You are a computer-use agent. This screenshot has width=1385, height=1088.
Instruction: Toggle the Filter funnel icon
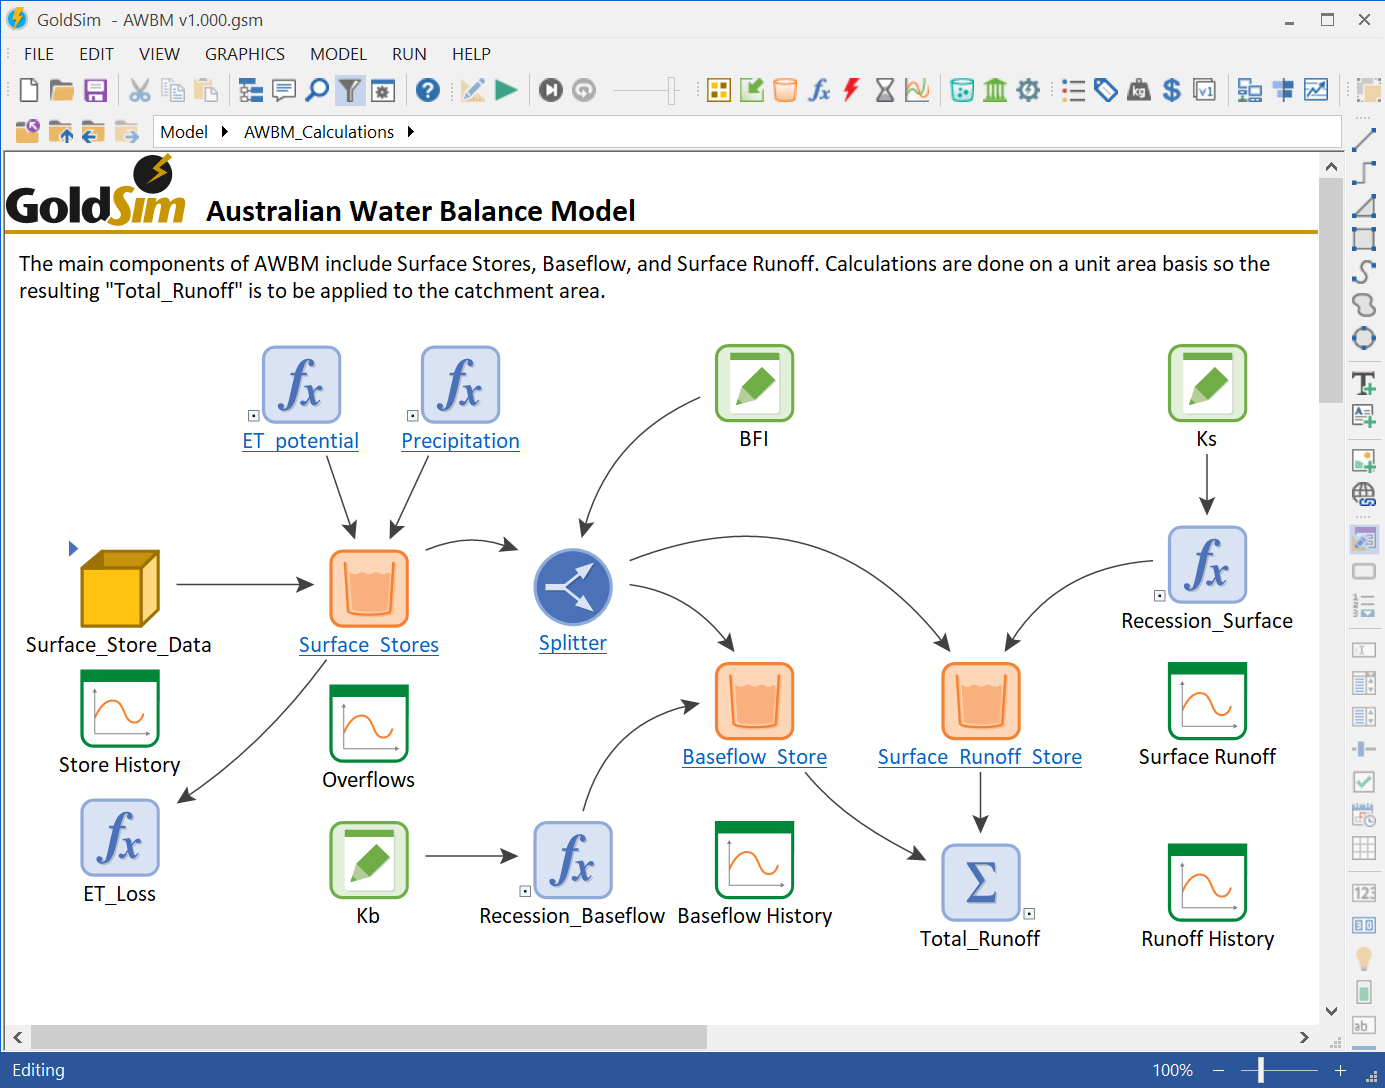(349, 90)
